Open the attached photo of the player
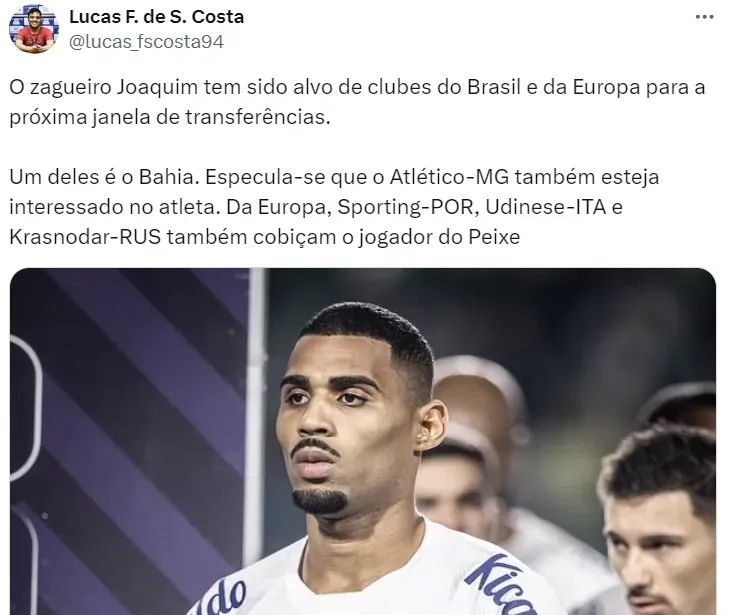The width and height of the screenshot is (730, 615). 363,441
